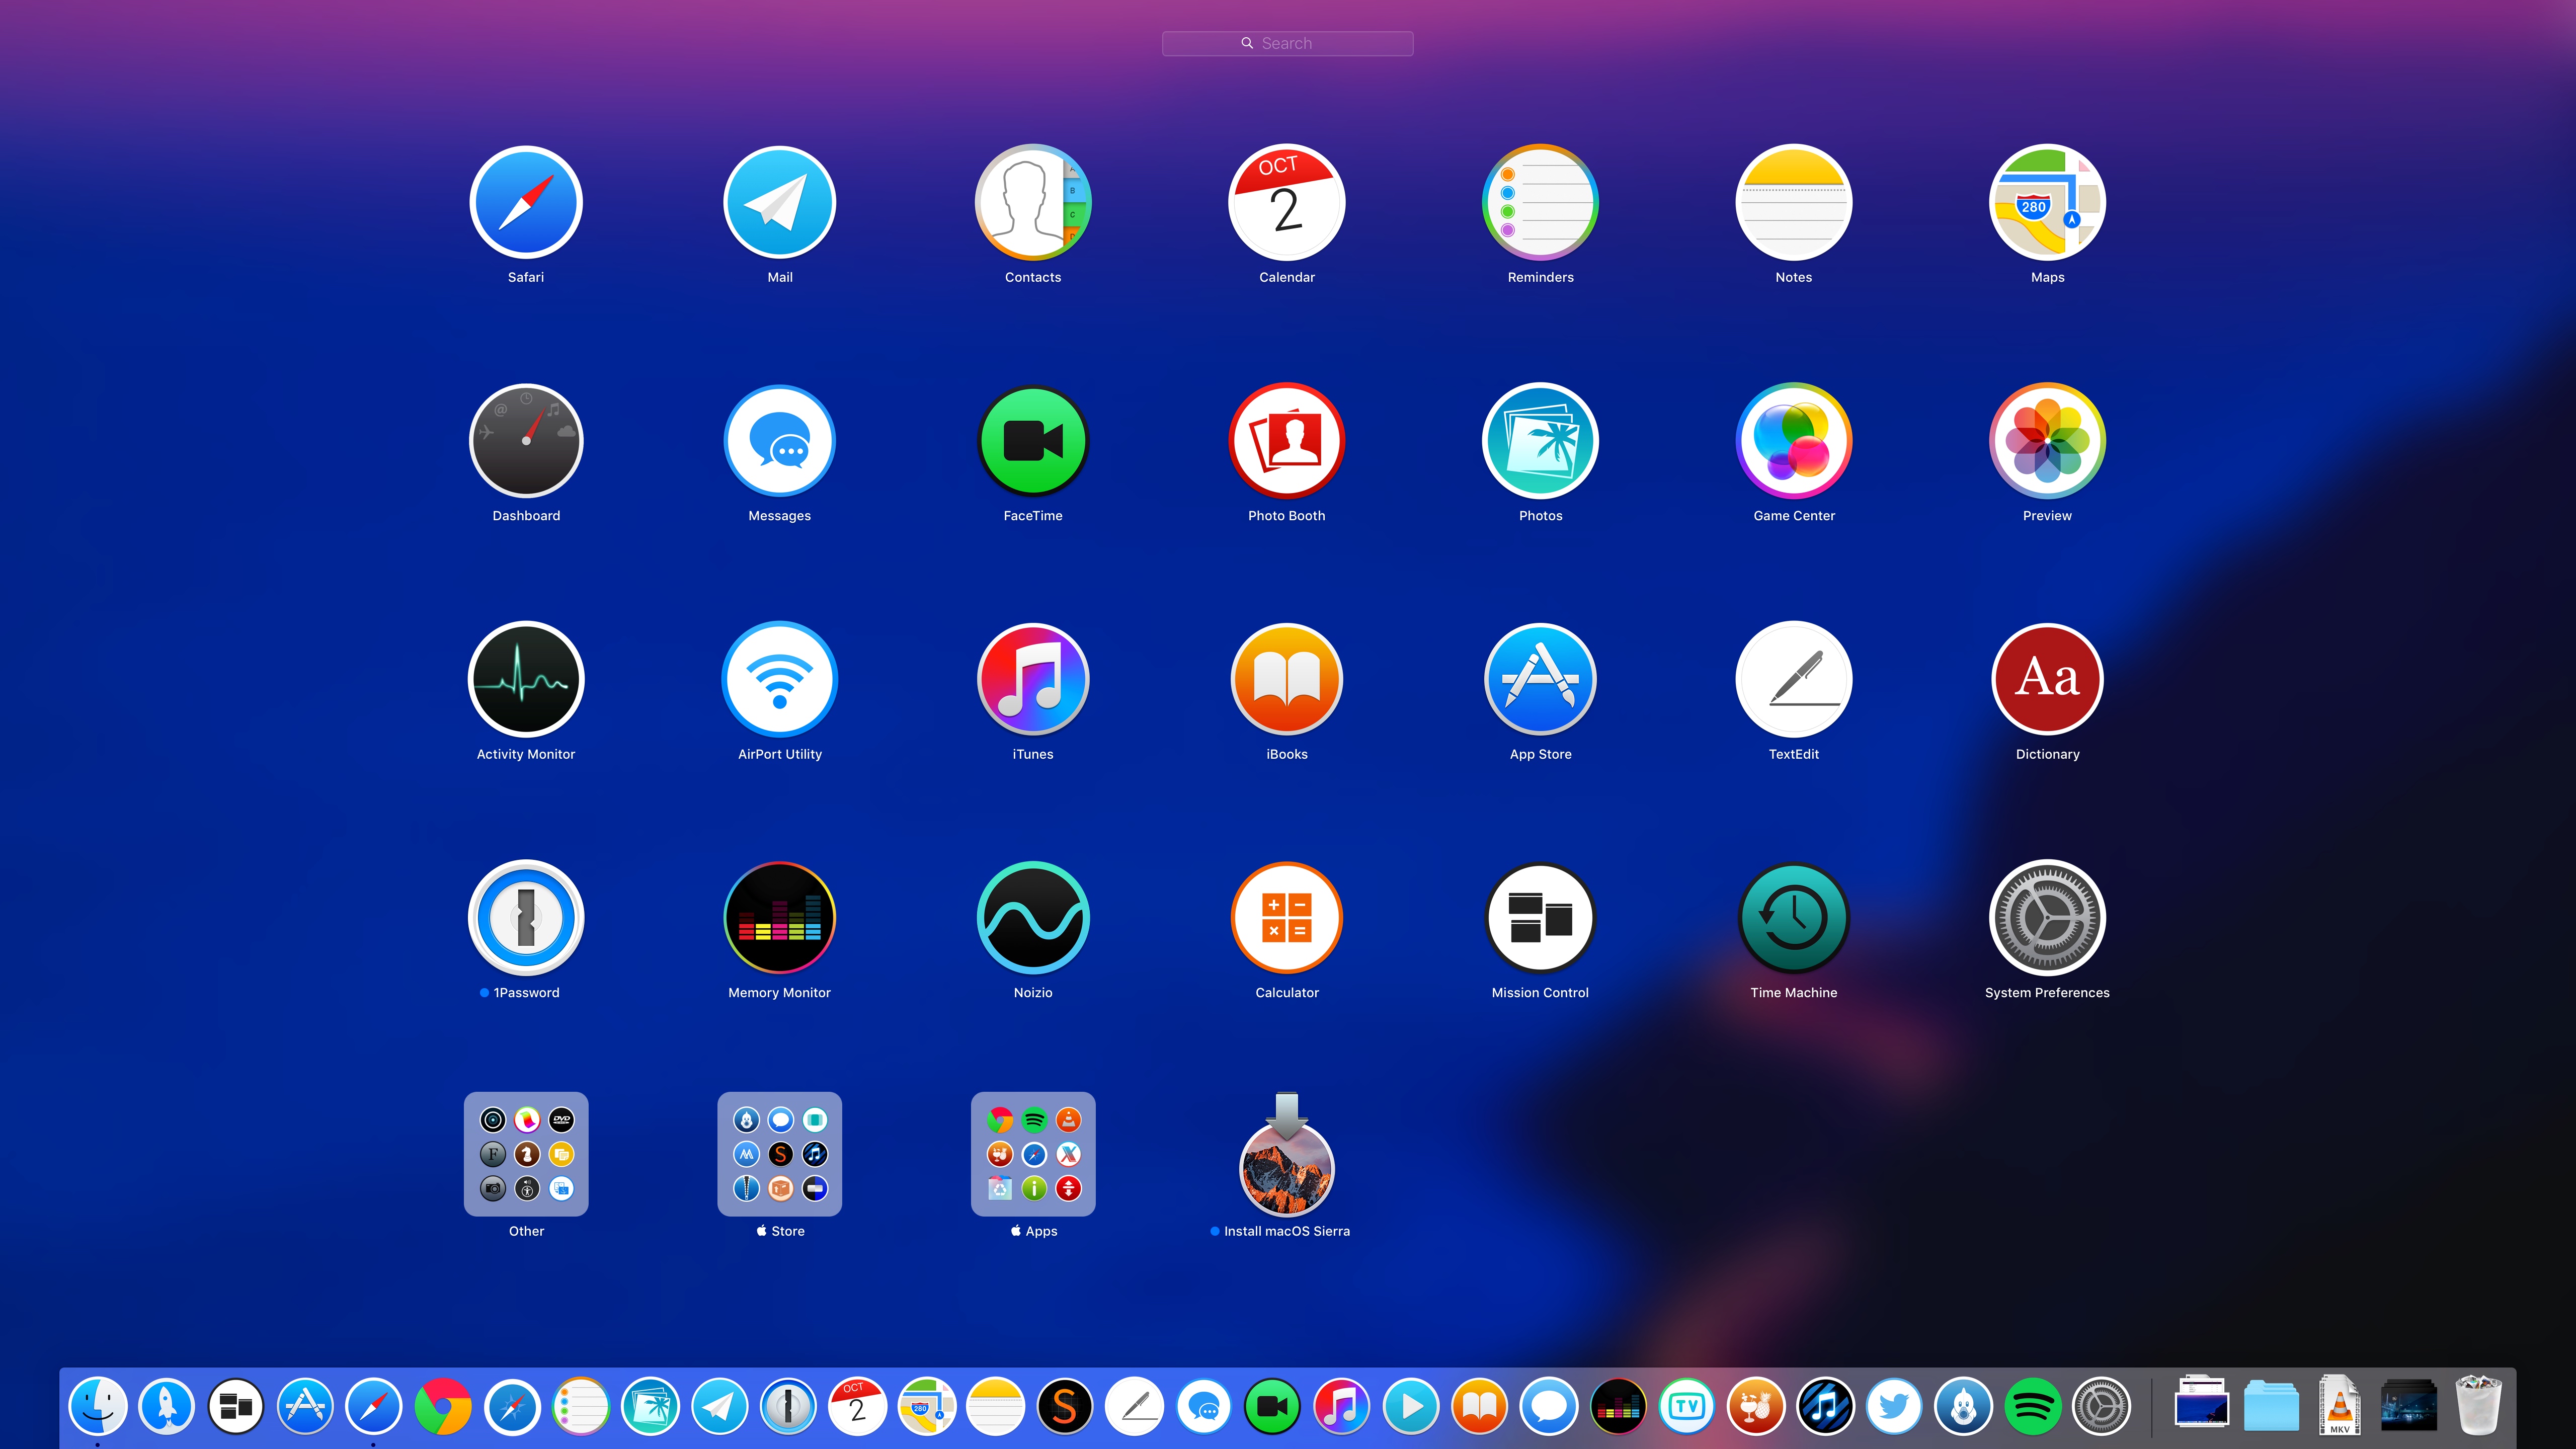This screenshot has height=1449, width=2576.
Task: Open the blue folder stack in Dock
Action: pos(2271,1406)
